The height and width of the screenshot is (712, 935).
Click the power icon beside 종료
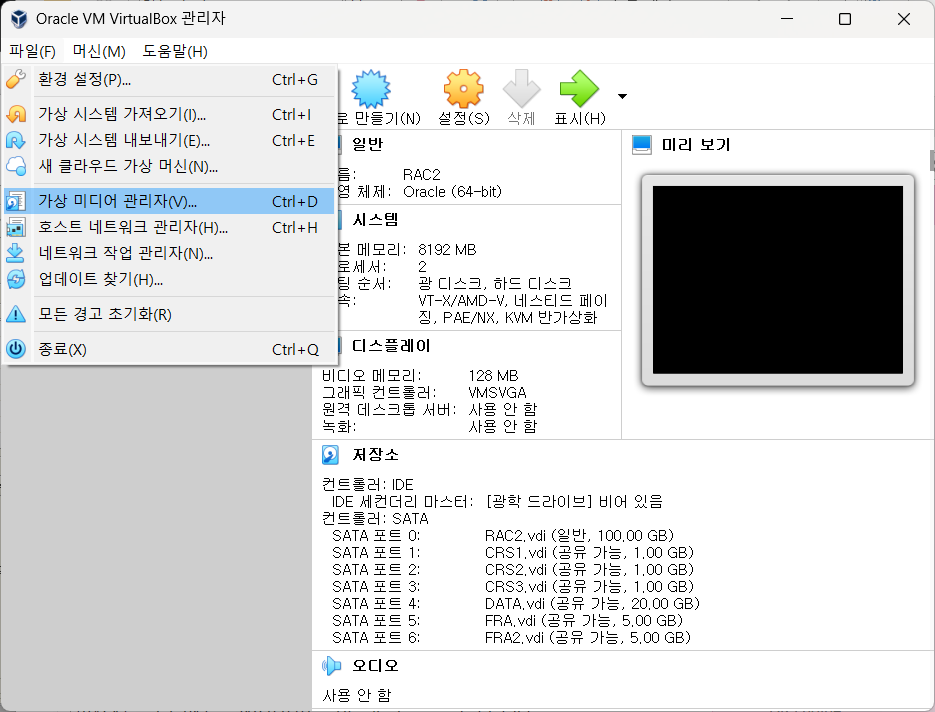16,349
